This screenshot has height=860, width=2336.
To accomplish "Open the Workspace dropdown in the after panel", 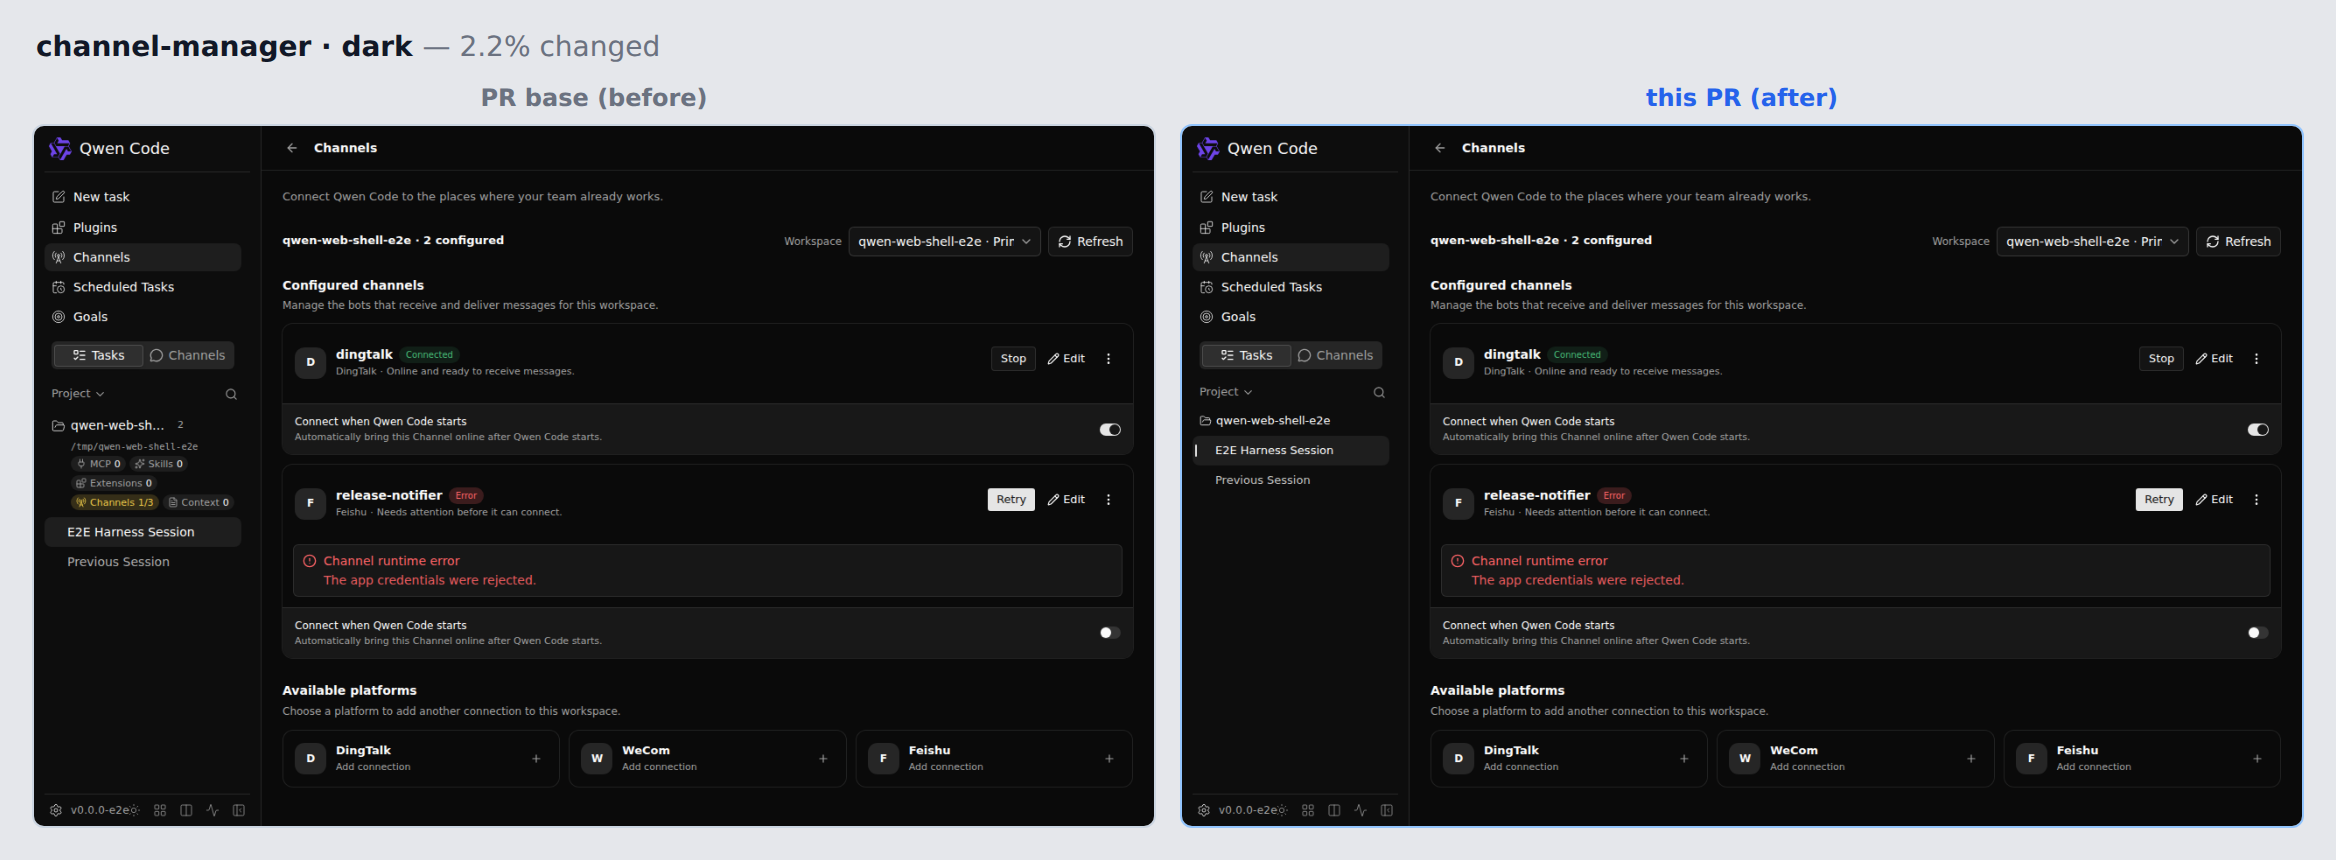I will click(2093, 242).
